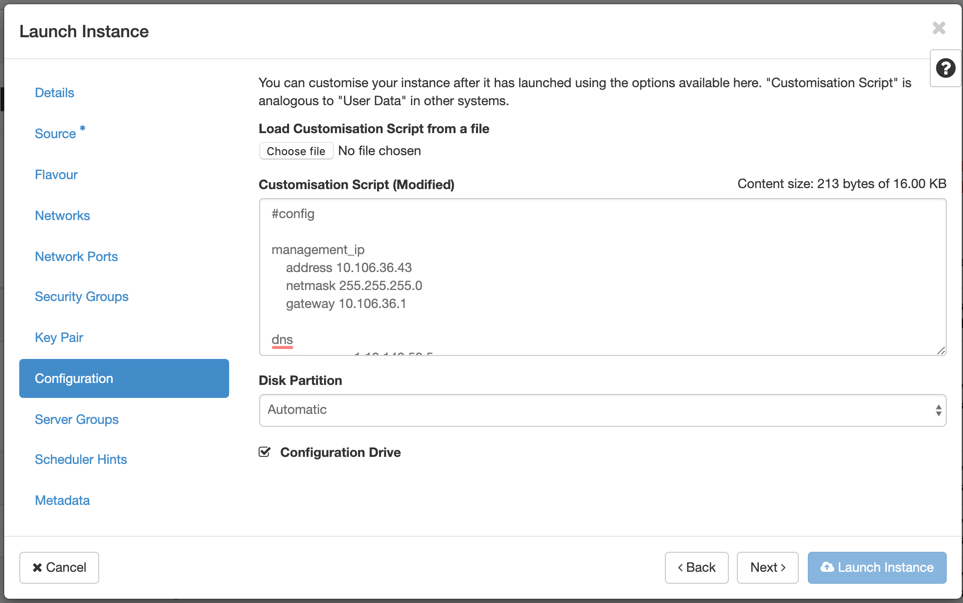
Task: Advance with the Next button
Action: [768, 567]
